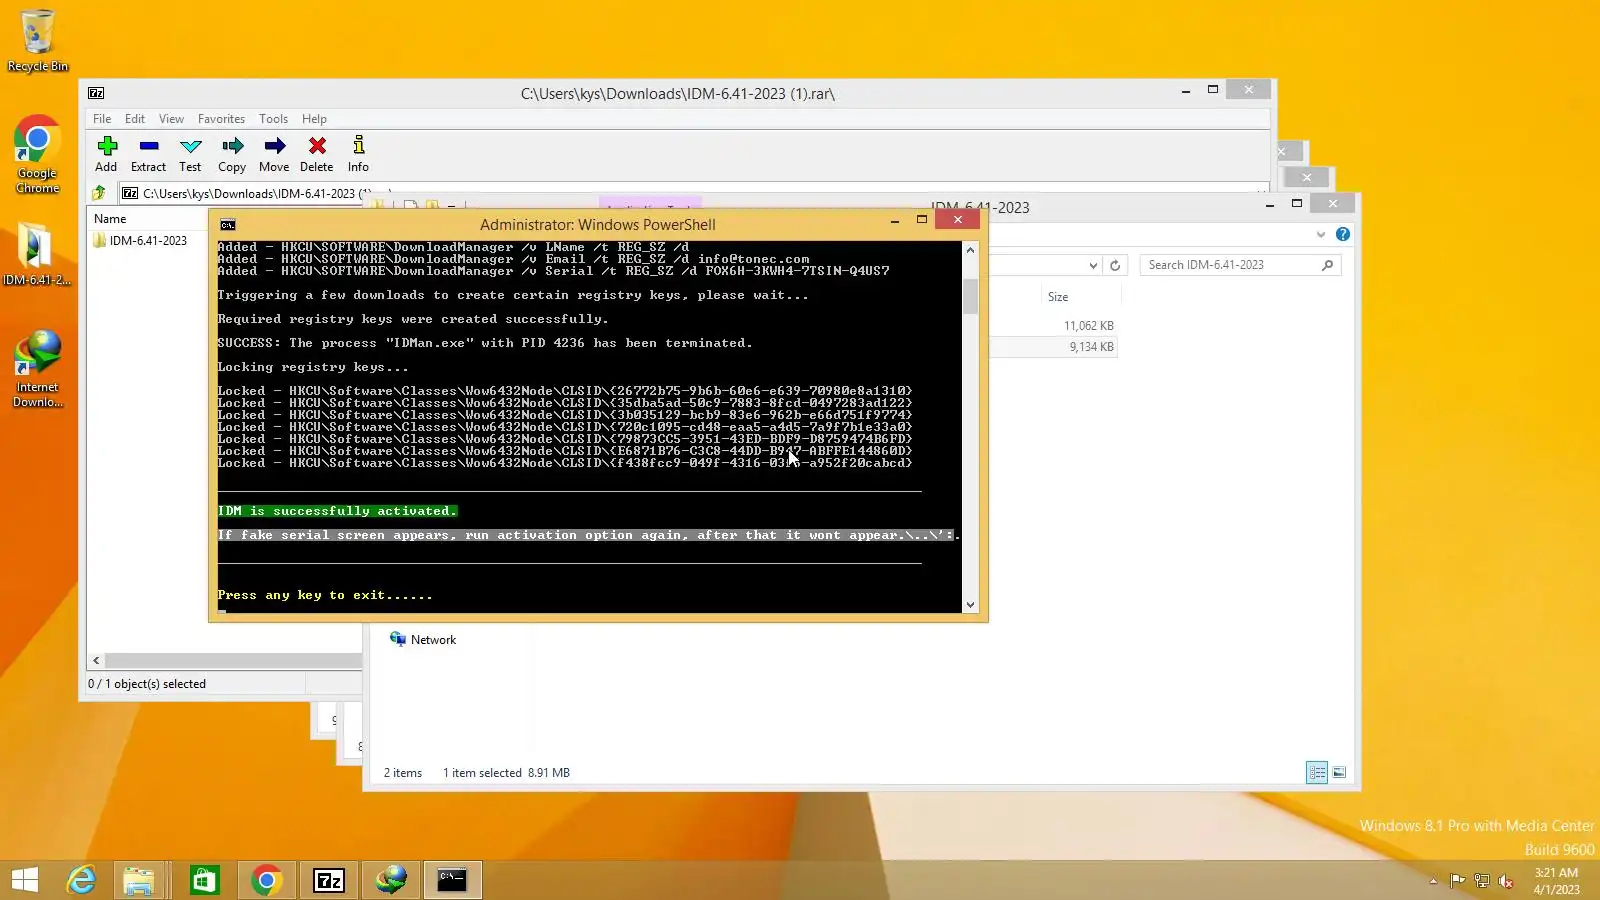Select Network in the Explorer navigation pane
Screen dimensions: 1600x900
pyautogui.click(x=433, y=640)
